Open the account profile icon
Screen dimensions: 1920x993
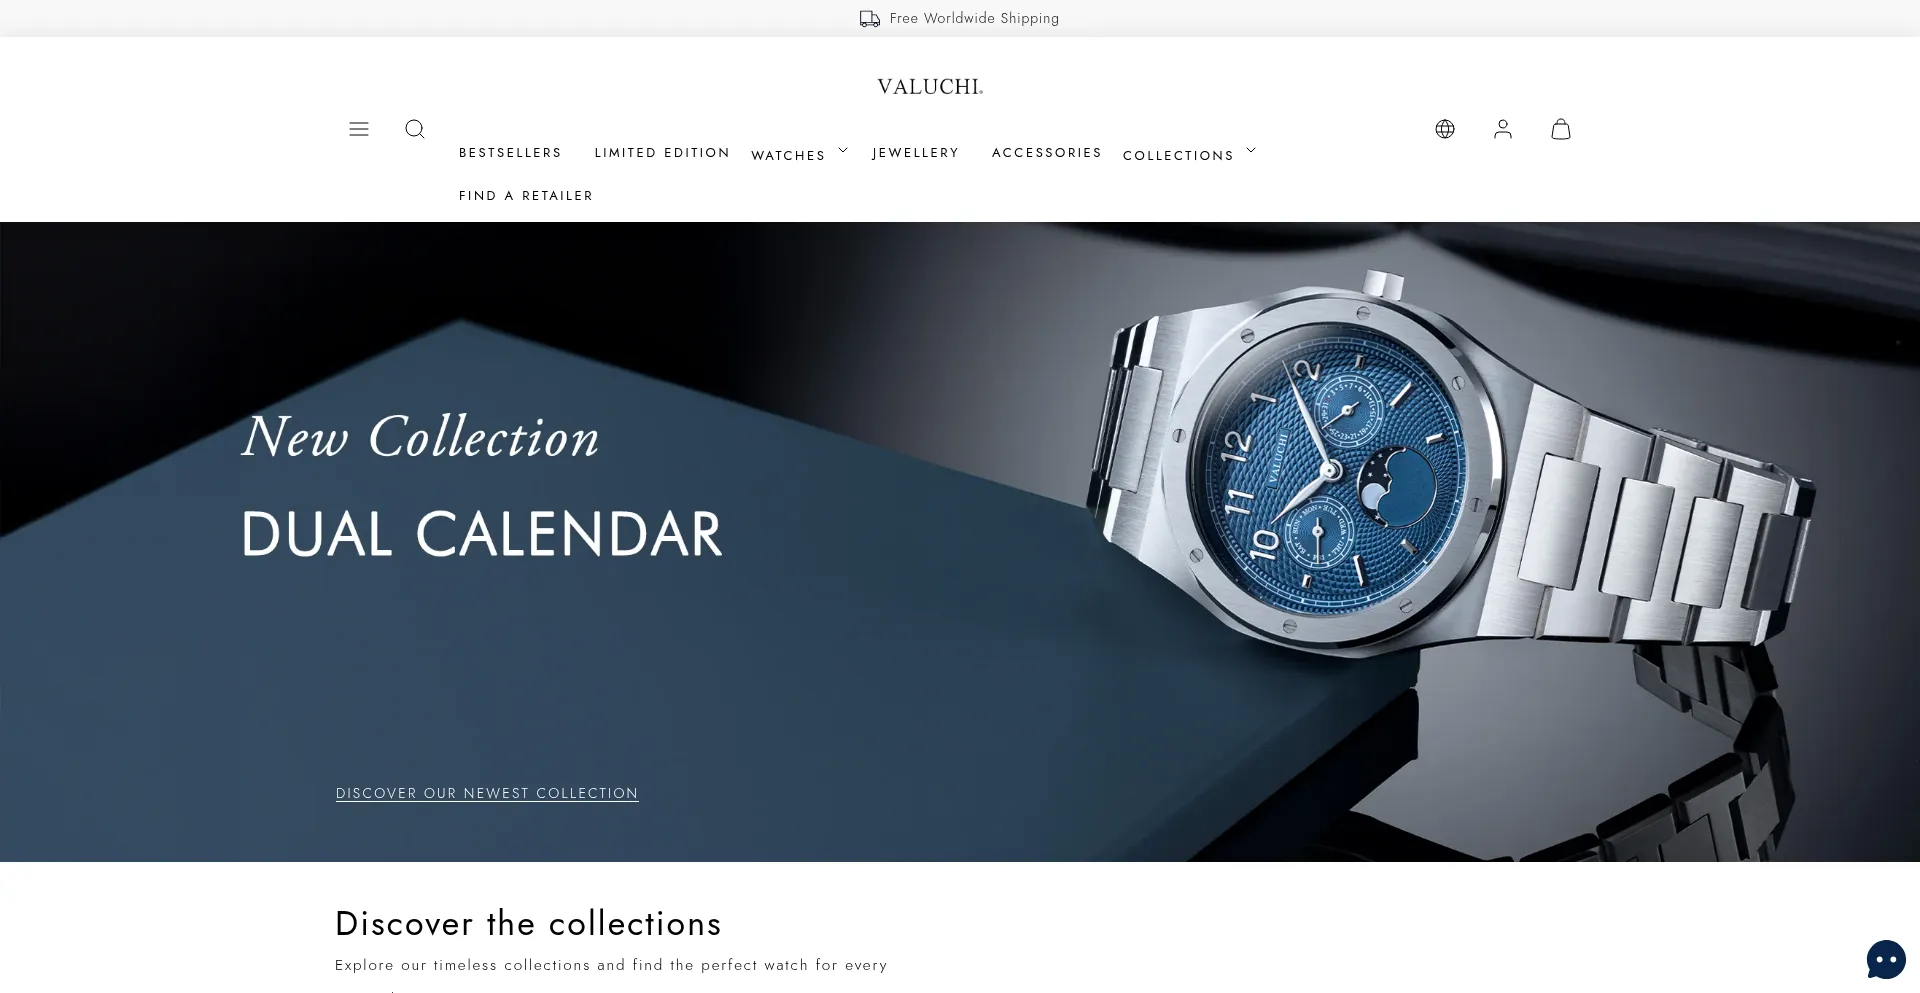(x=1503, y=129)
